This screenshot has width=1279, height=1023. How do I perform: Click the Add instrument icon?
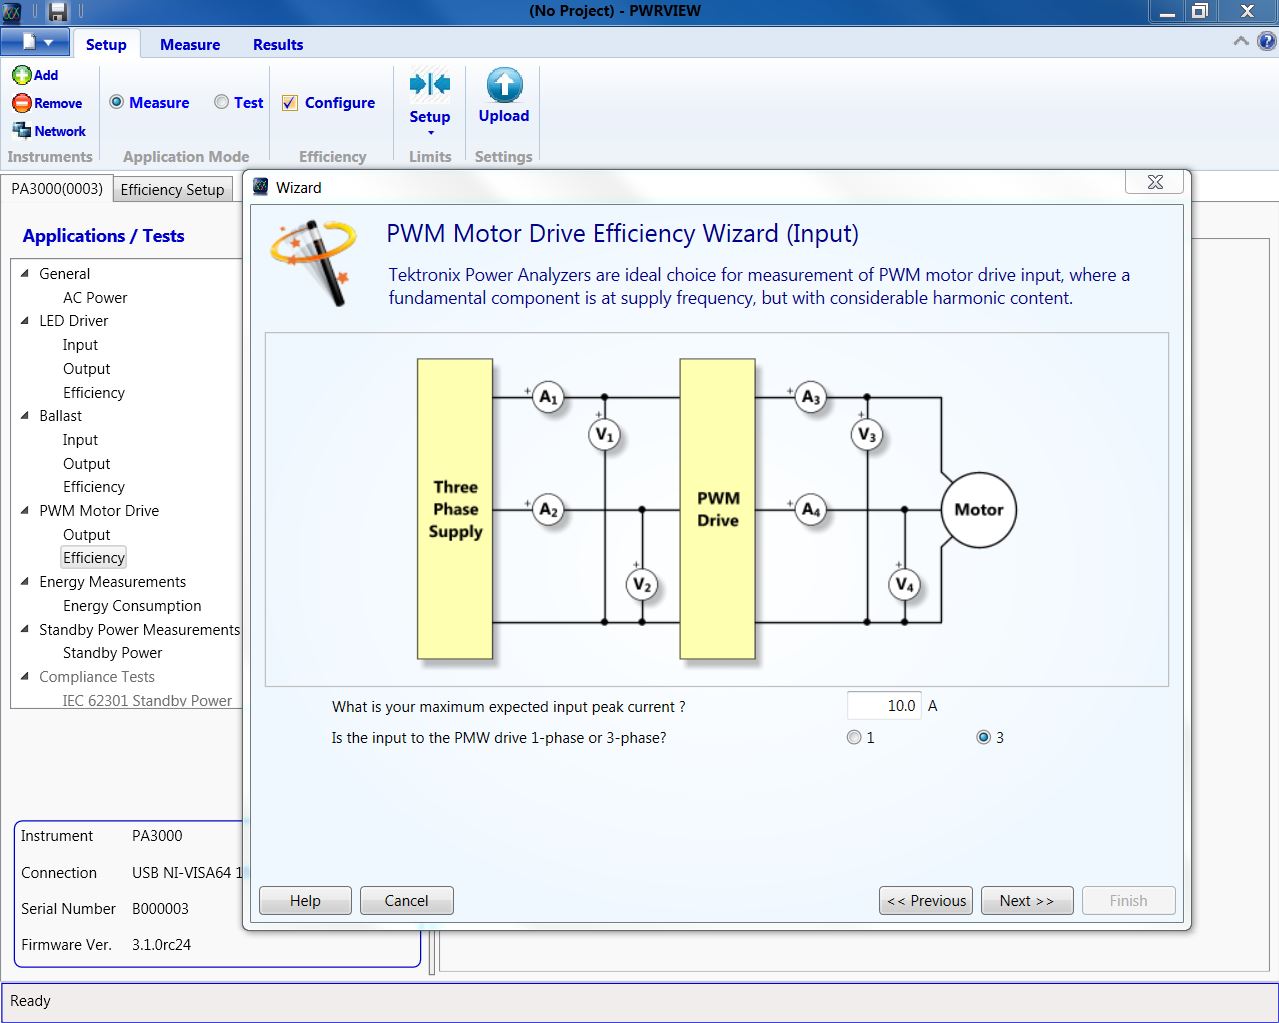pos(22,75)
